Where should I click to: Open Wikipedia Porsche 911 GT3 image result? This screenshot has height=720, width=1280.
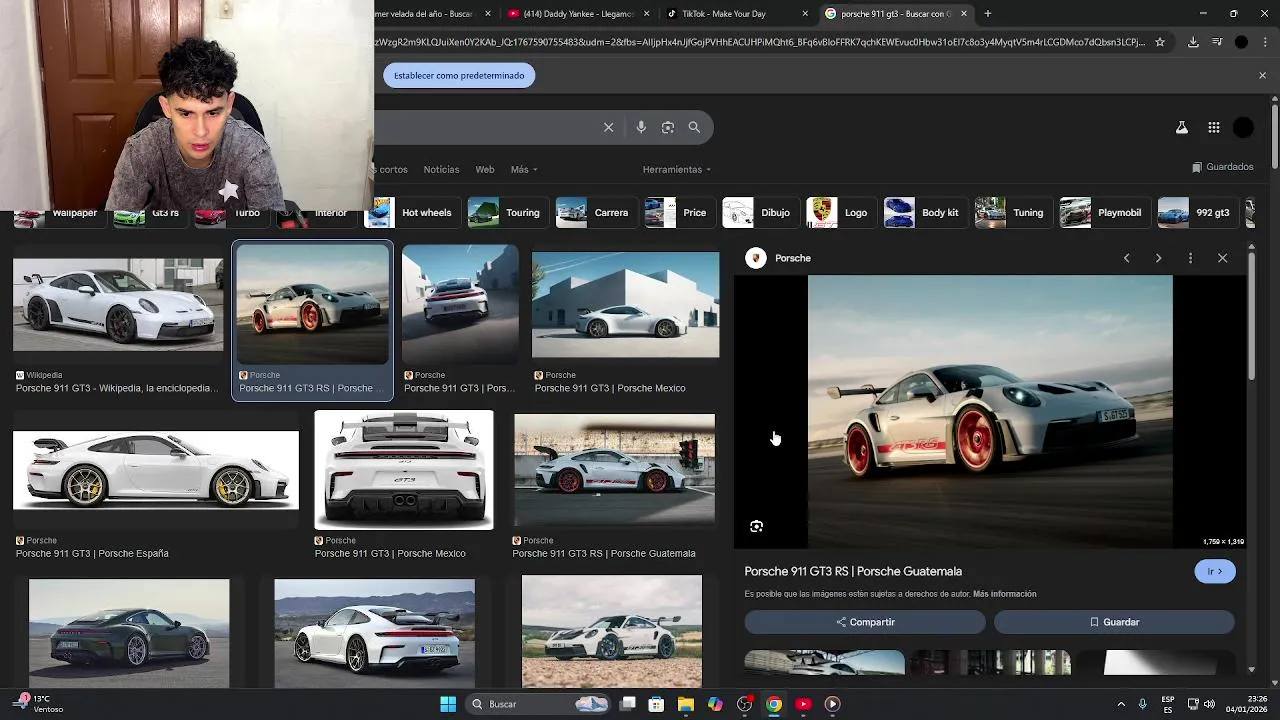[x=118, y=304]
